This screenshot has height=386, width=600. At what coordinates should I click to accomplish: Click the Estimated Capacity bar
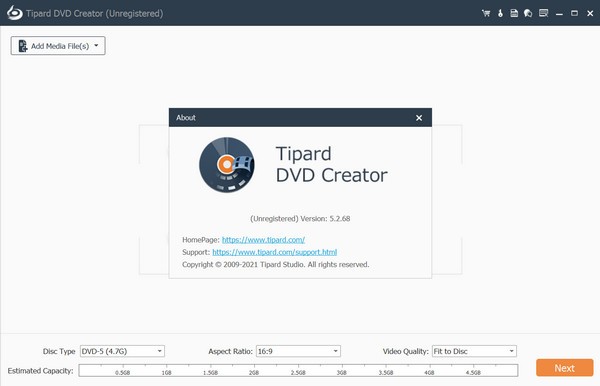pos(298,370)
